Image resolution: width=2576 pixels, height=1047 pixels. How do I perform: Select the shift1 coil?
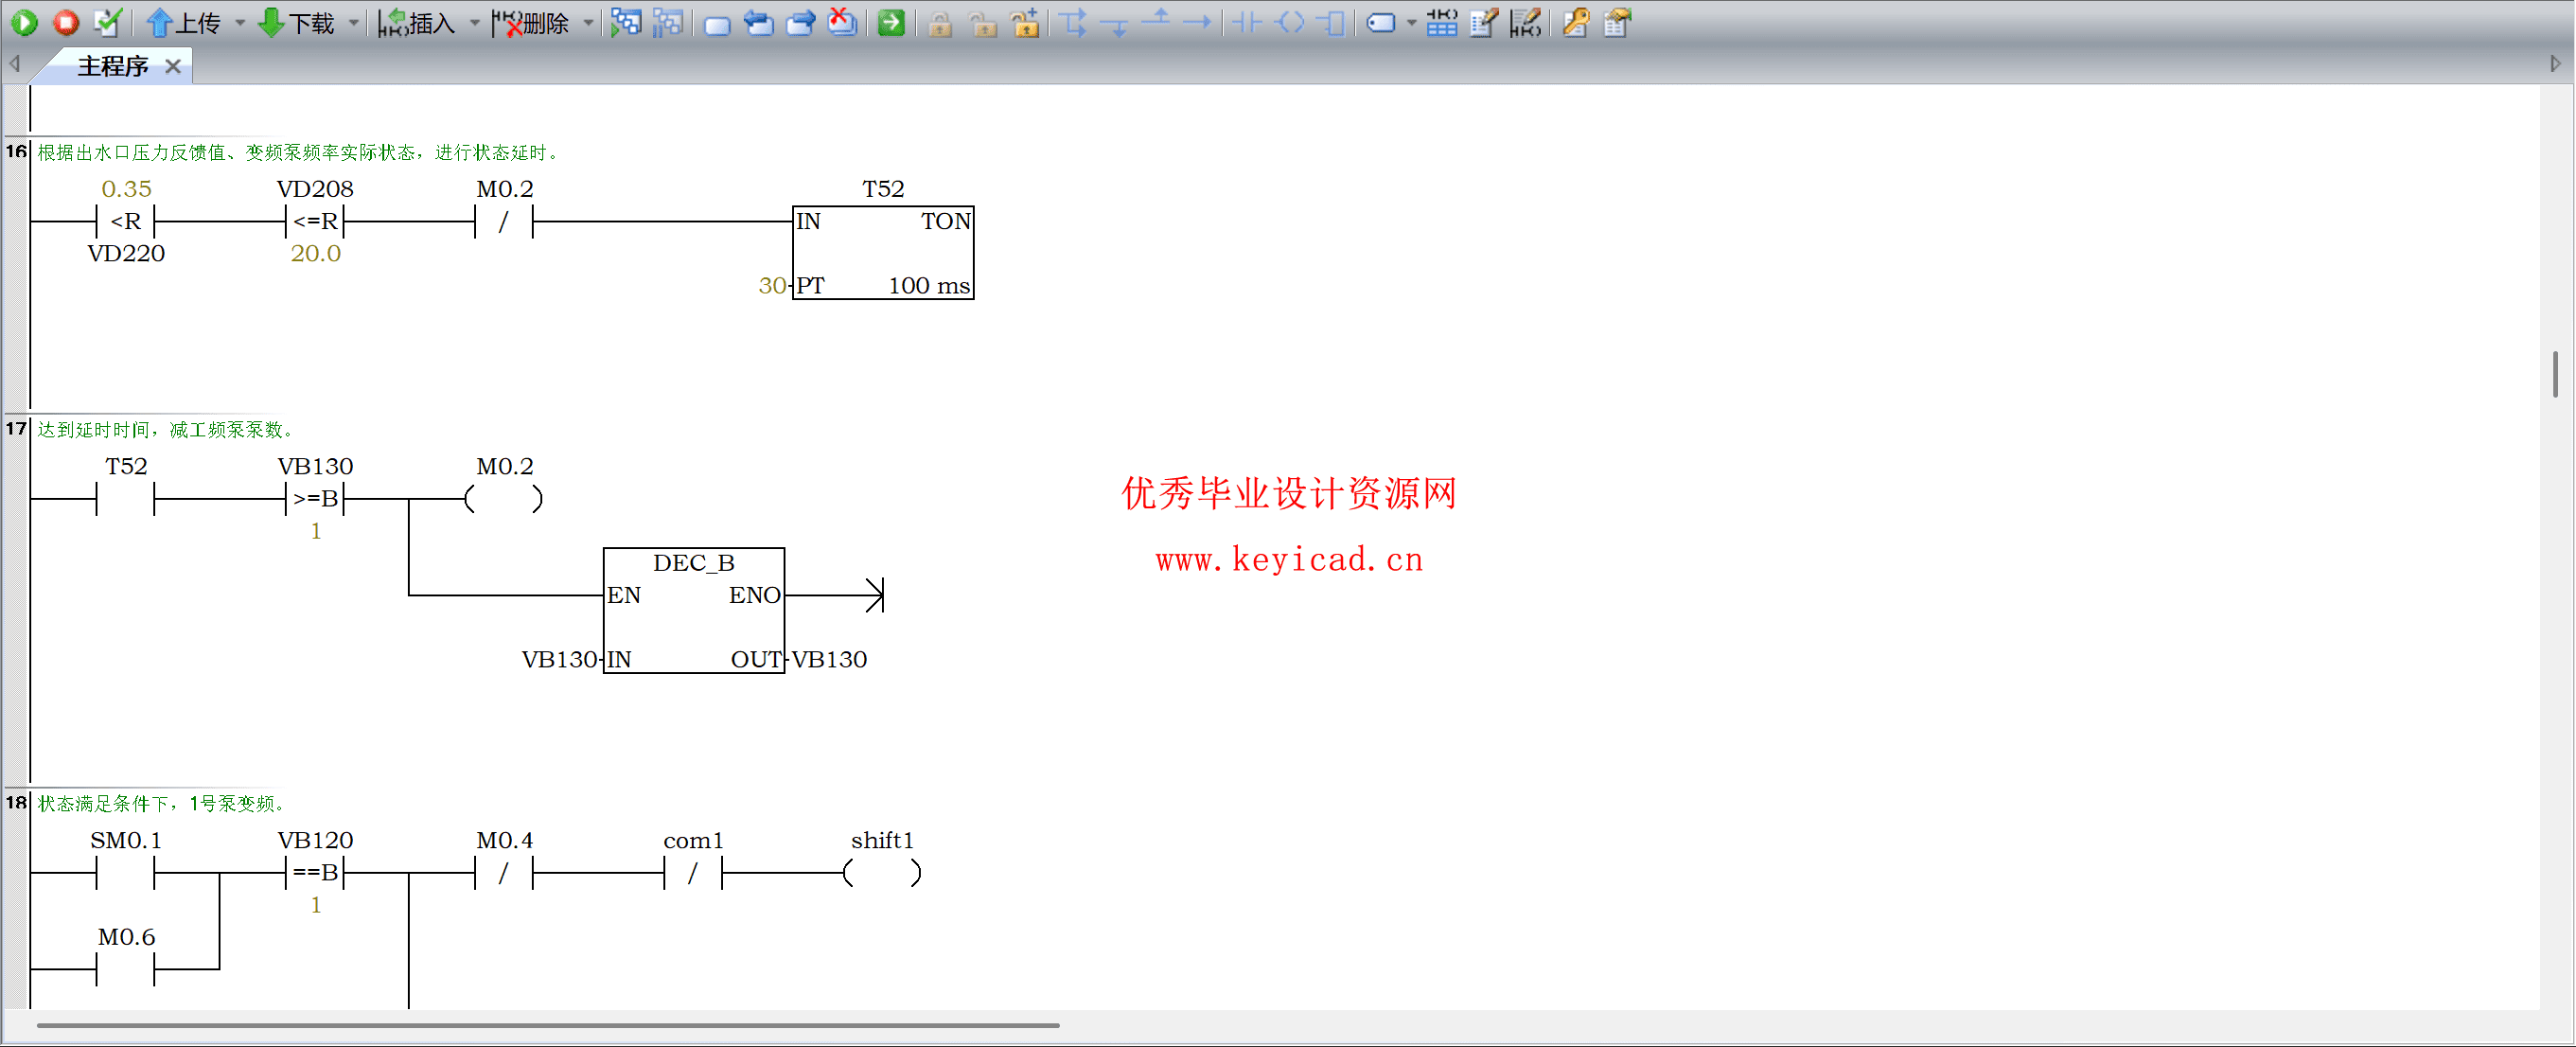(x=882, y=872)
